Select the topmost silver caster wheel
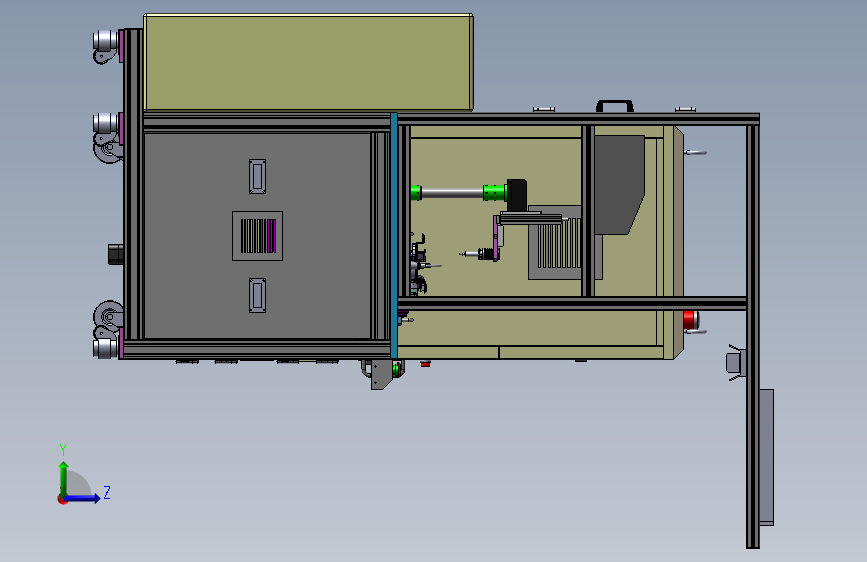The width and height of the screenshot is (867, 562). 105,40
